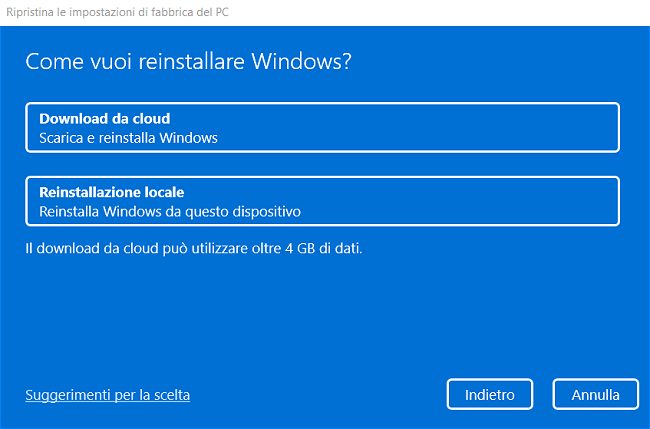The width and height of the screenshot is (650, 429).
Task: Click the blank blue area above the Annulla button
Action: [594, 320]
